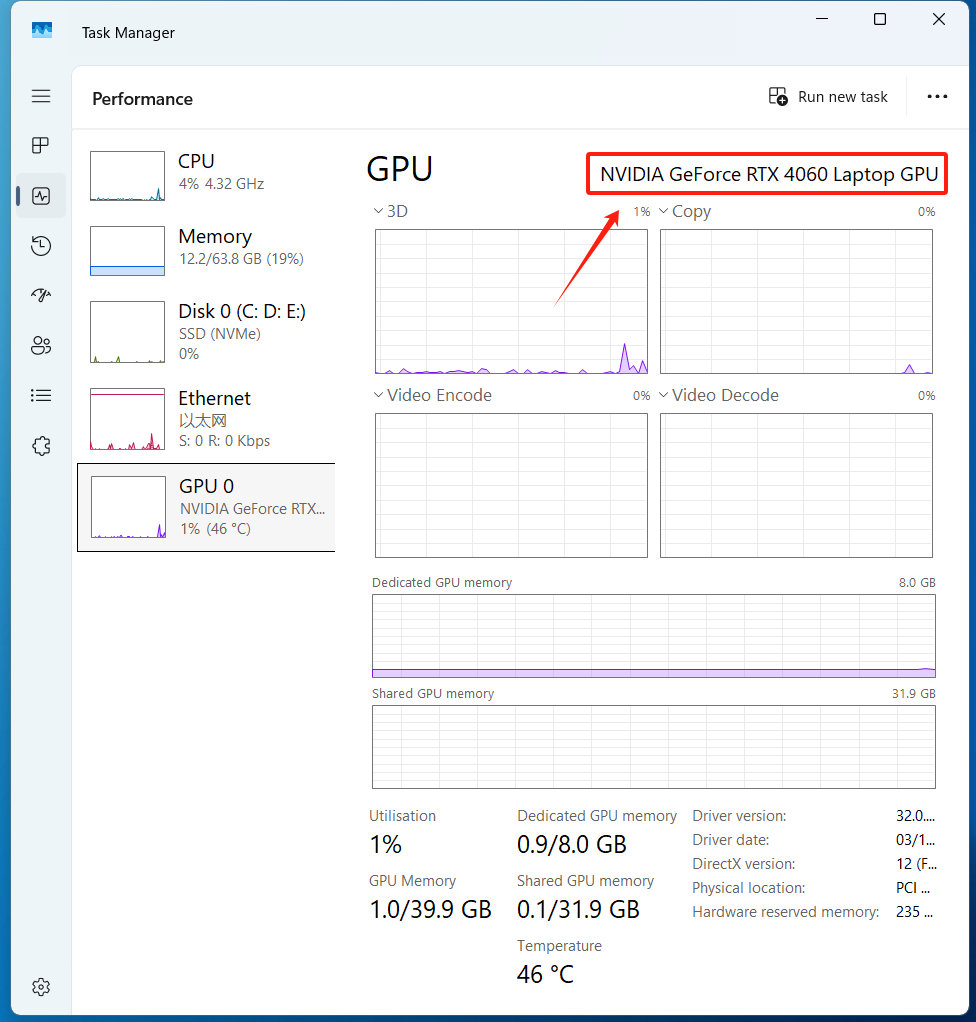This screenshot has height=1022, width=976.
Task: Open the Video Encode engine dropdown
Action: point(433,395)
